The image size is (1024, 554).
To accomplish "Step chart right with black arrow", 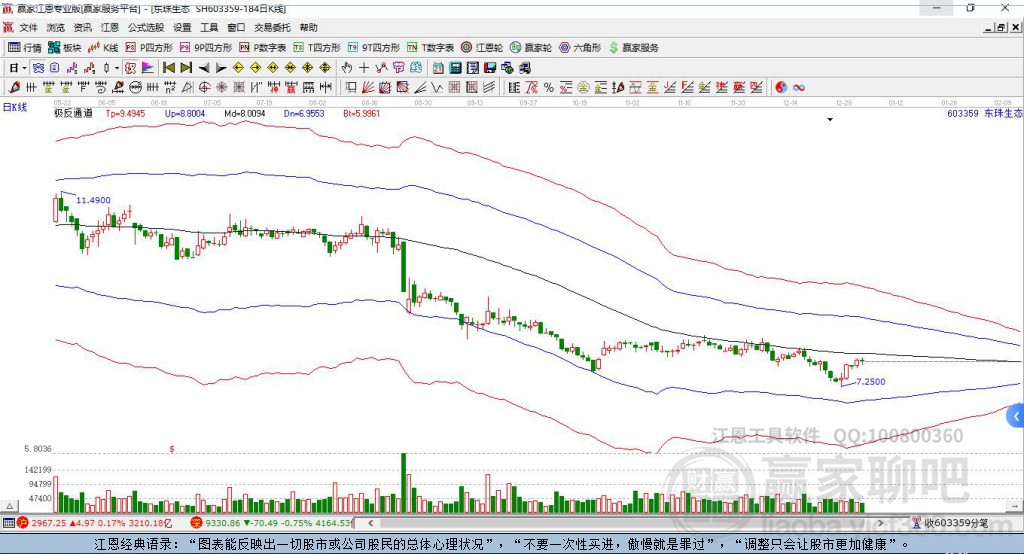I will tap(221, 68).
